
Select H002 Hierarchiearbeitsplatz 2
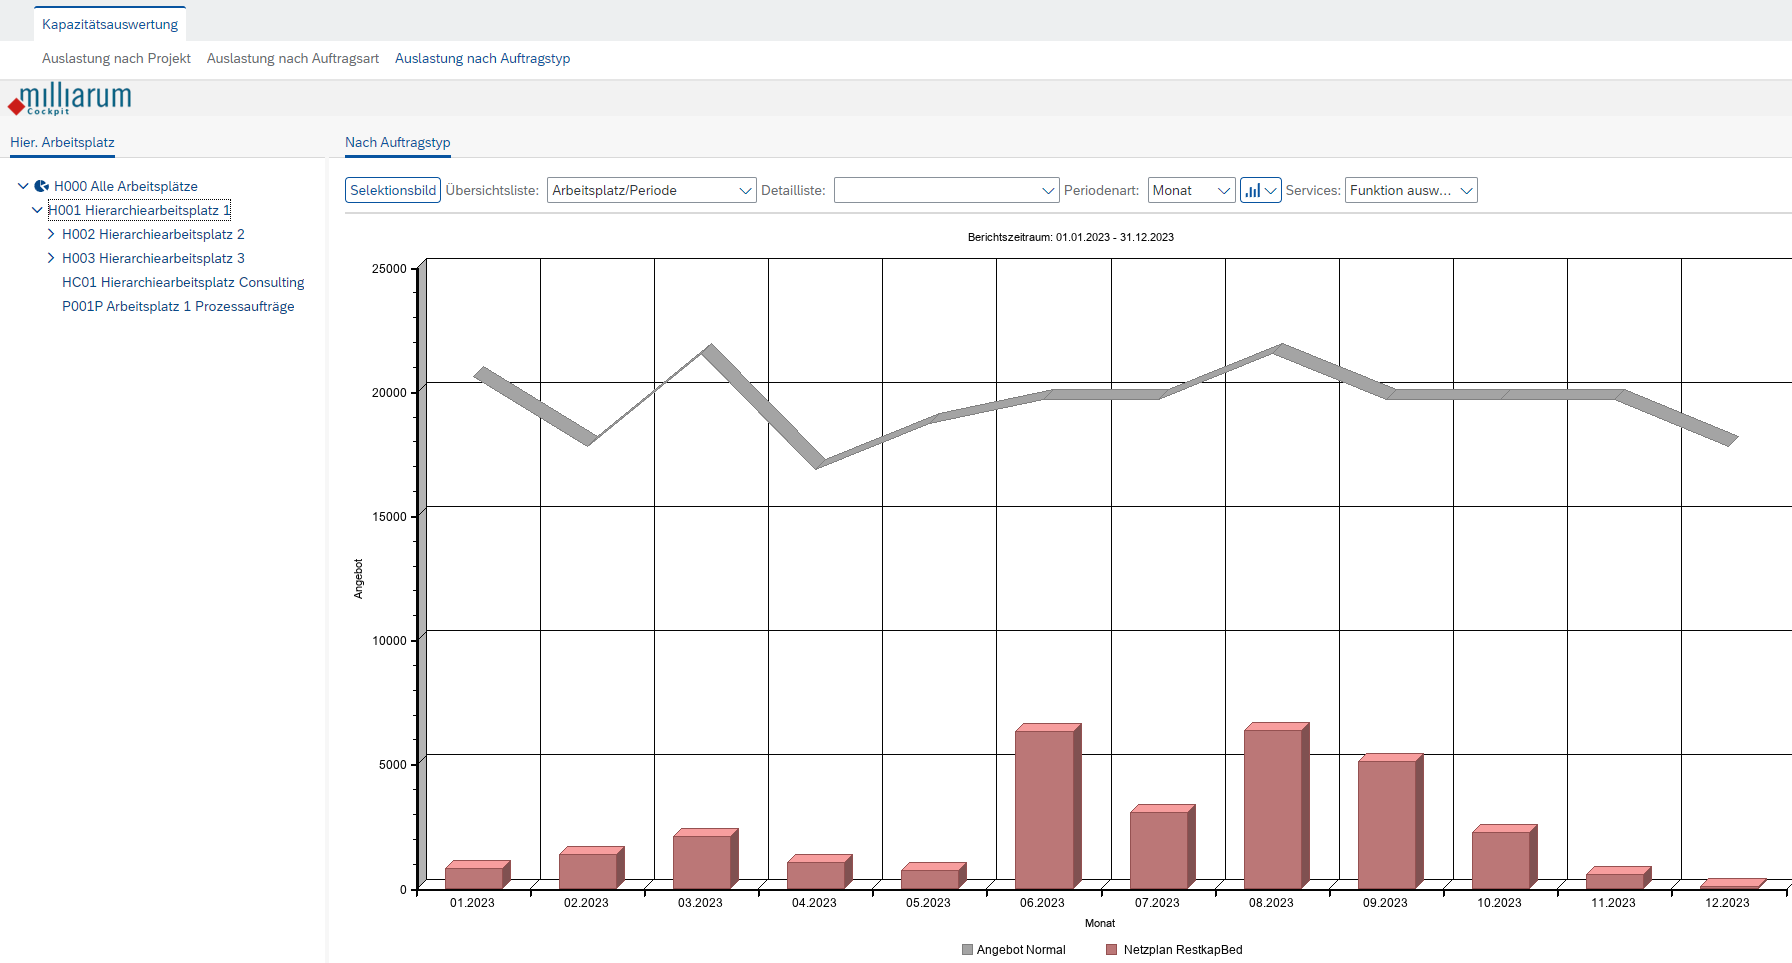[x=153, y=234]
